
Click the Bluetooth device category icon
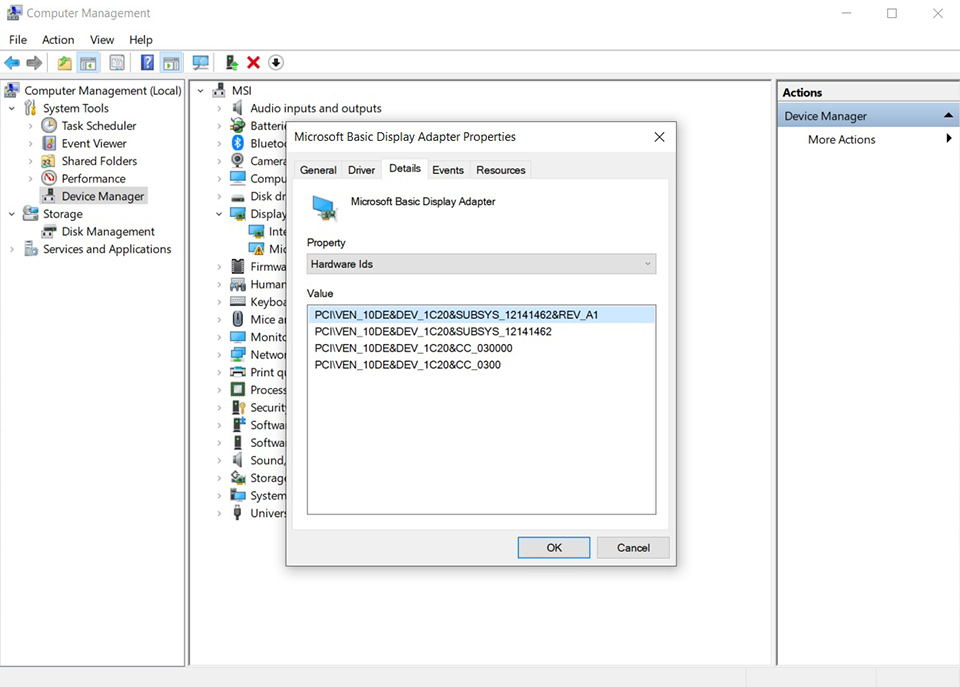click(238, 143)
